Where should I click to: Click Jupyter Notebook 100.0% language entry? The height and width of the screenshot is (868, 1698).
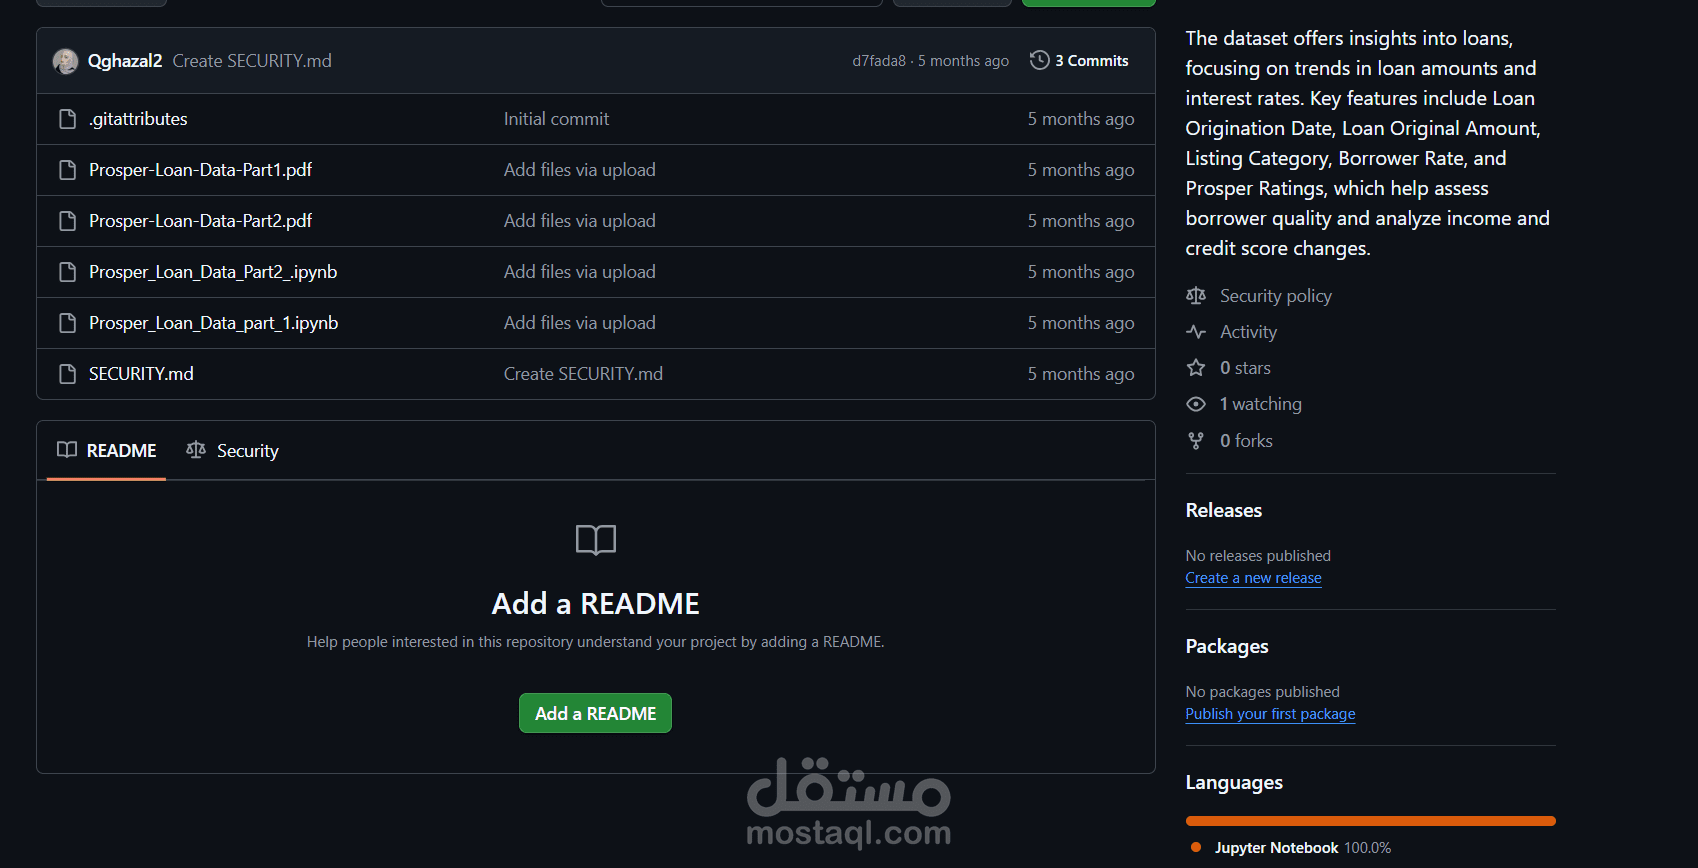[1303, 848]
